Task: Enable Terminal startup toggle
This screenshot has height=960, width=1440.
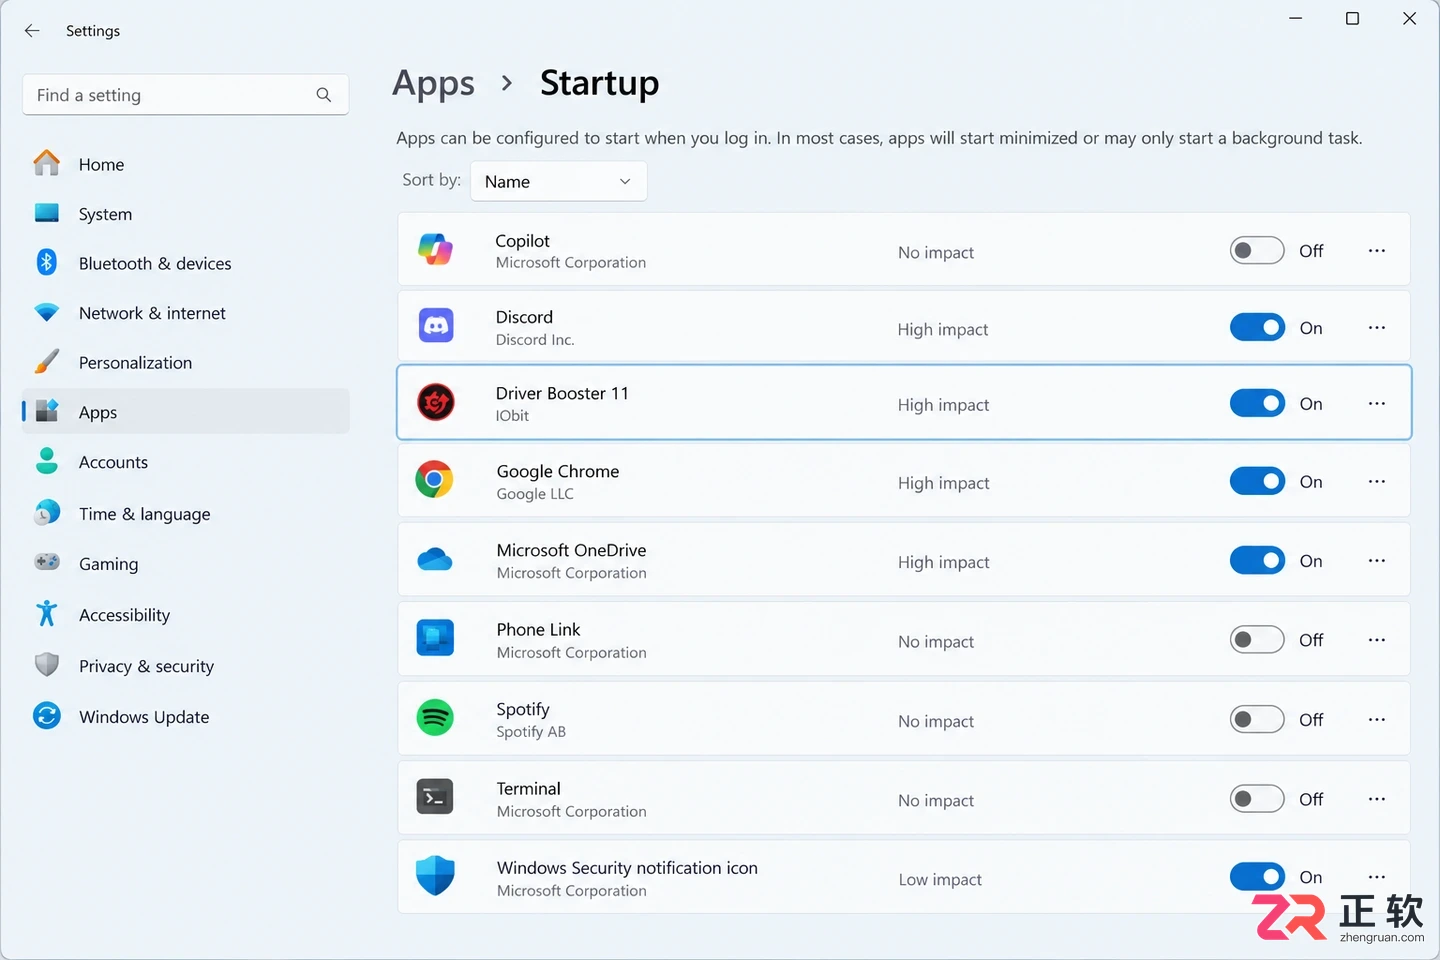Action: [x=1257, y=798]
